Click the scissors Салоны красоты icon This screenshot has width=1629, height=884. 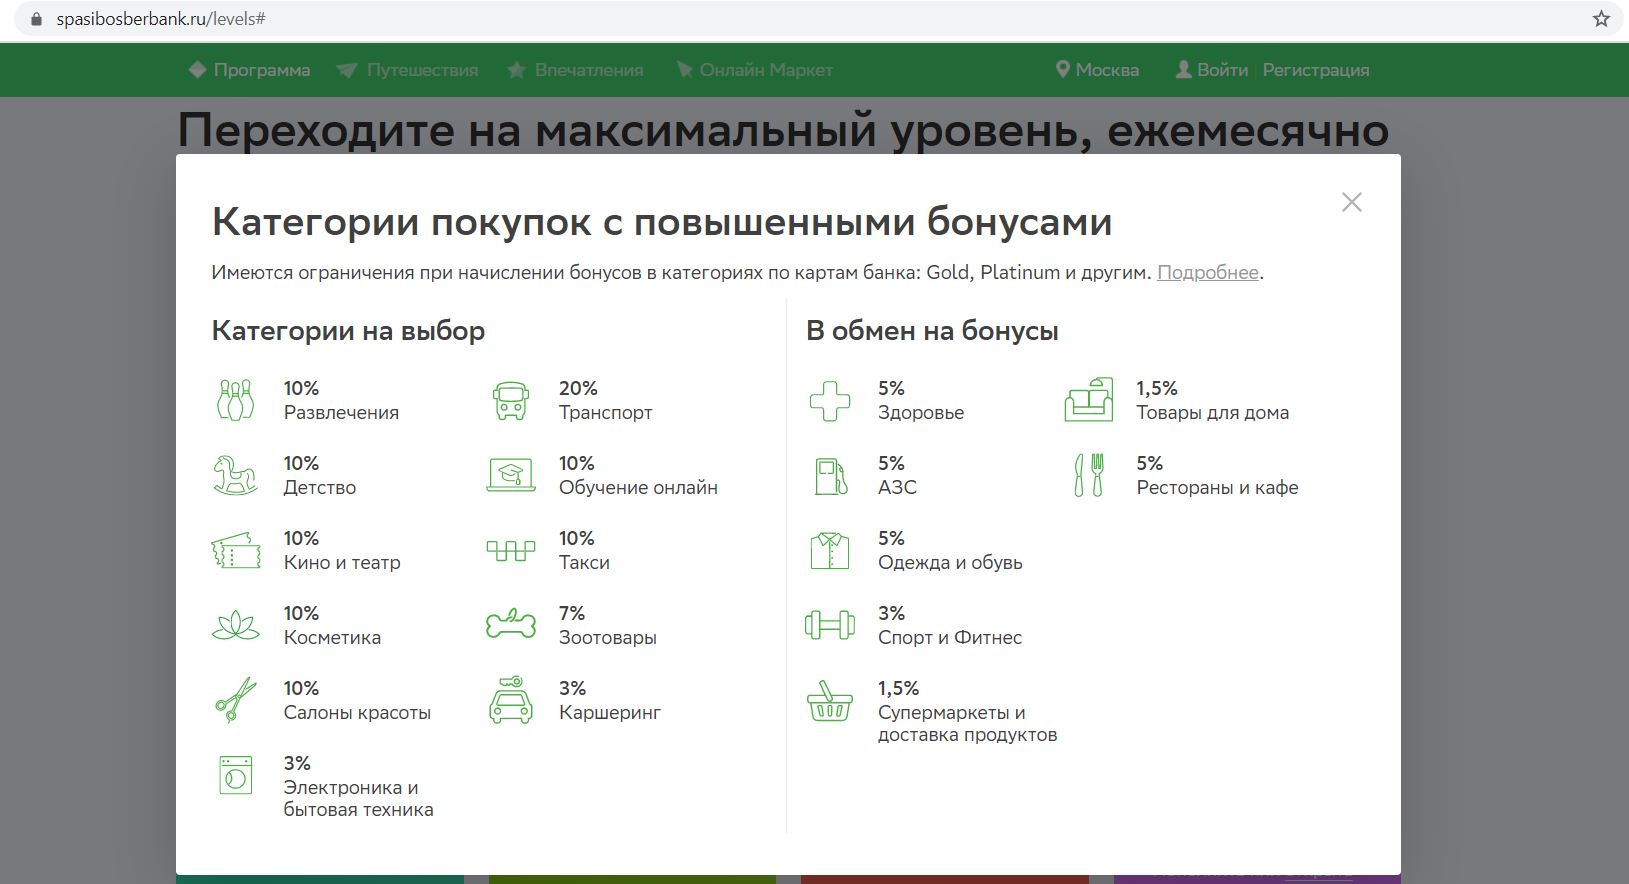tap(235, 700)
